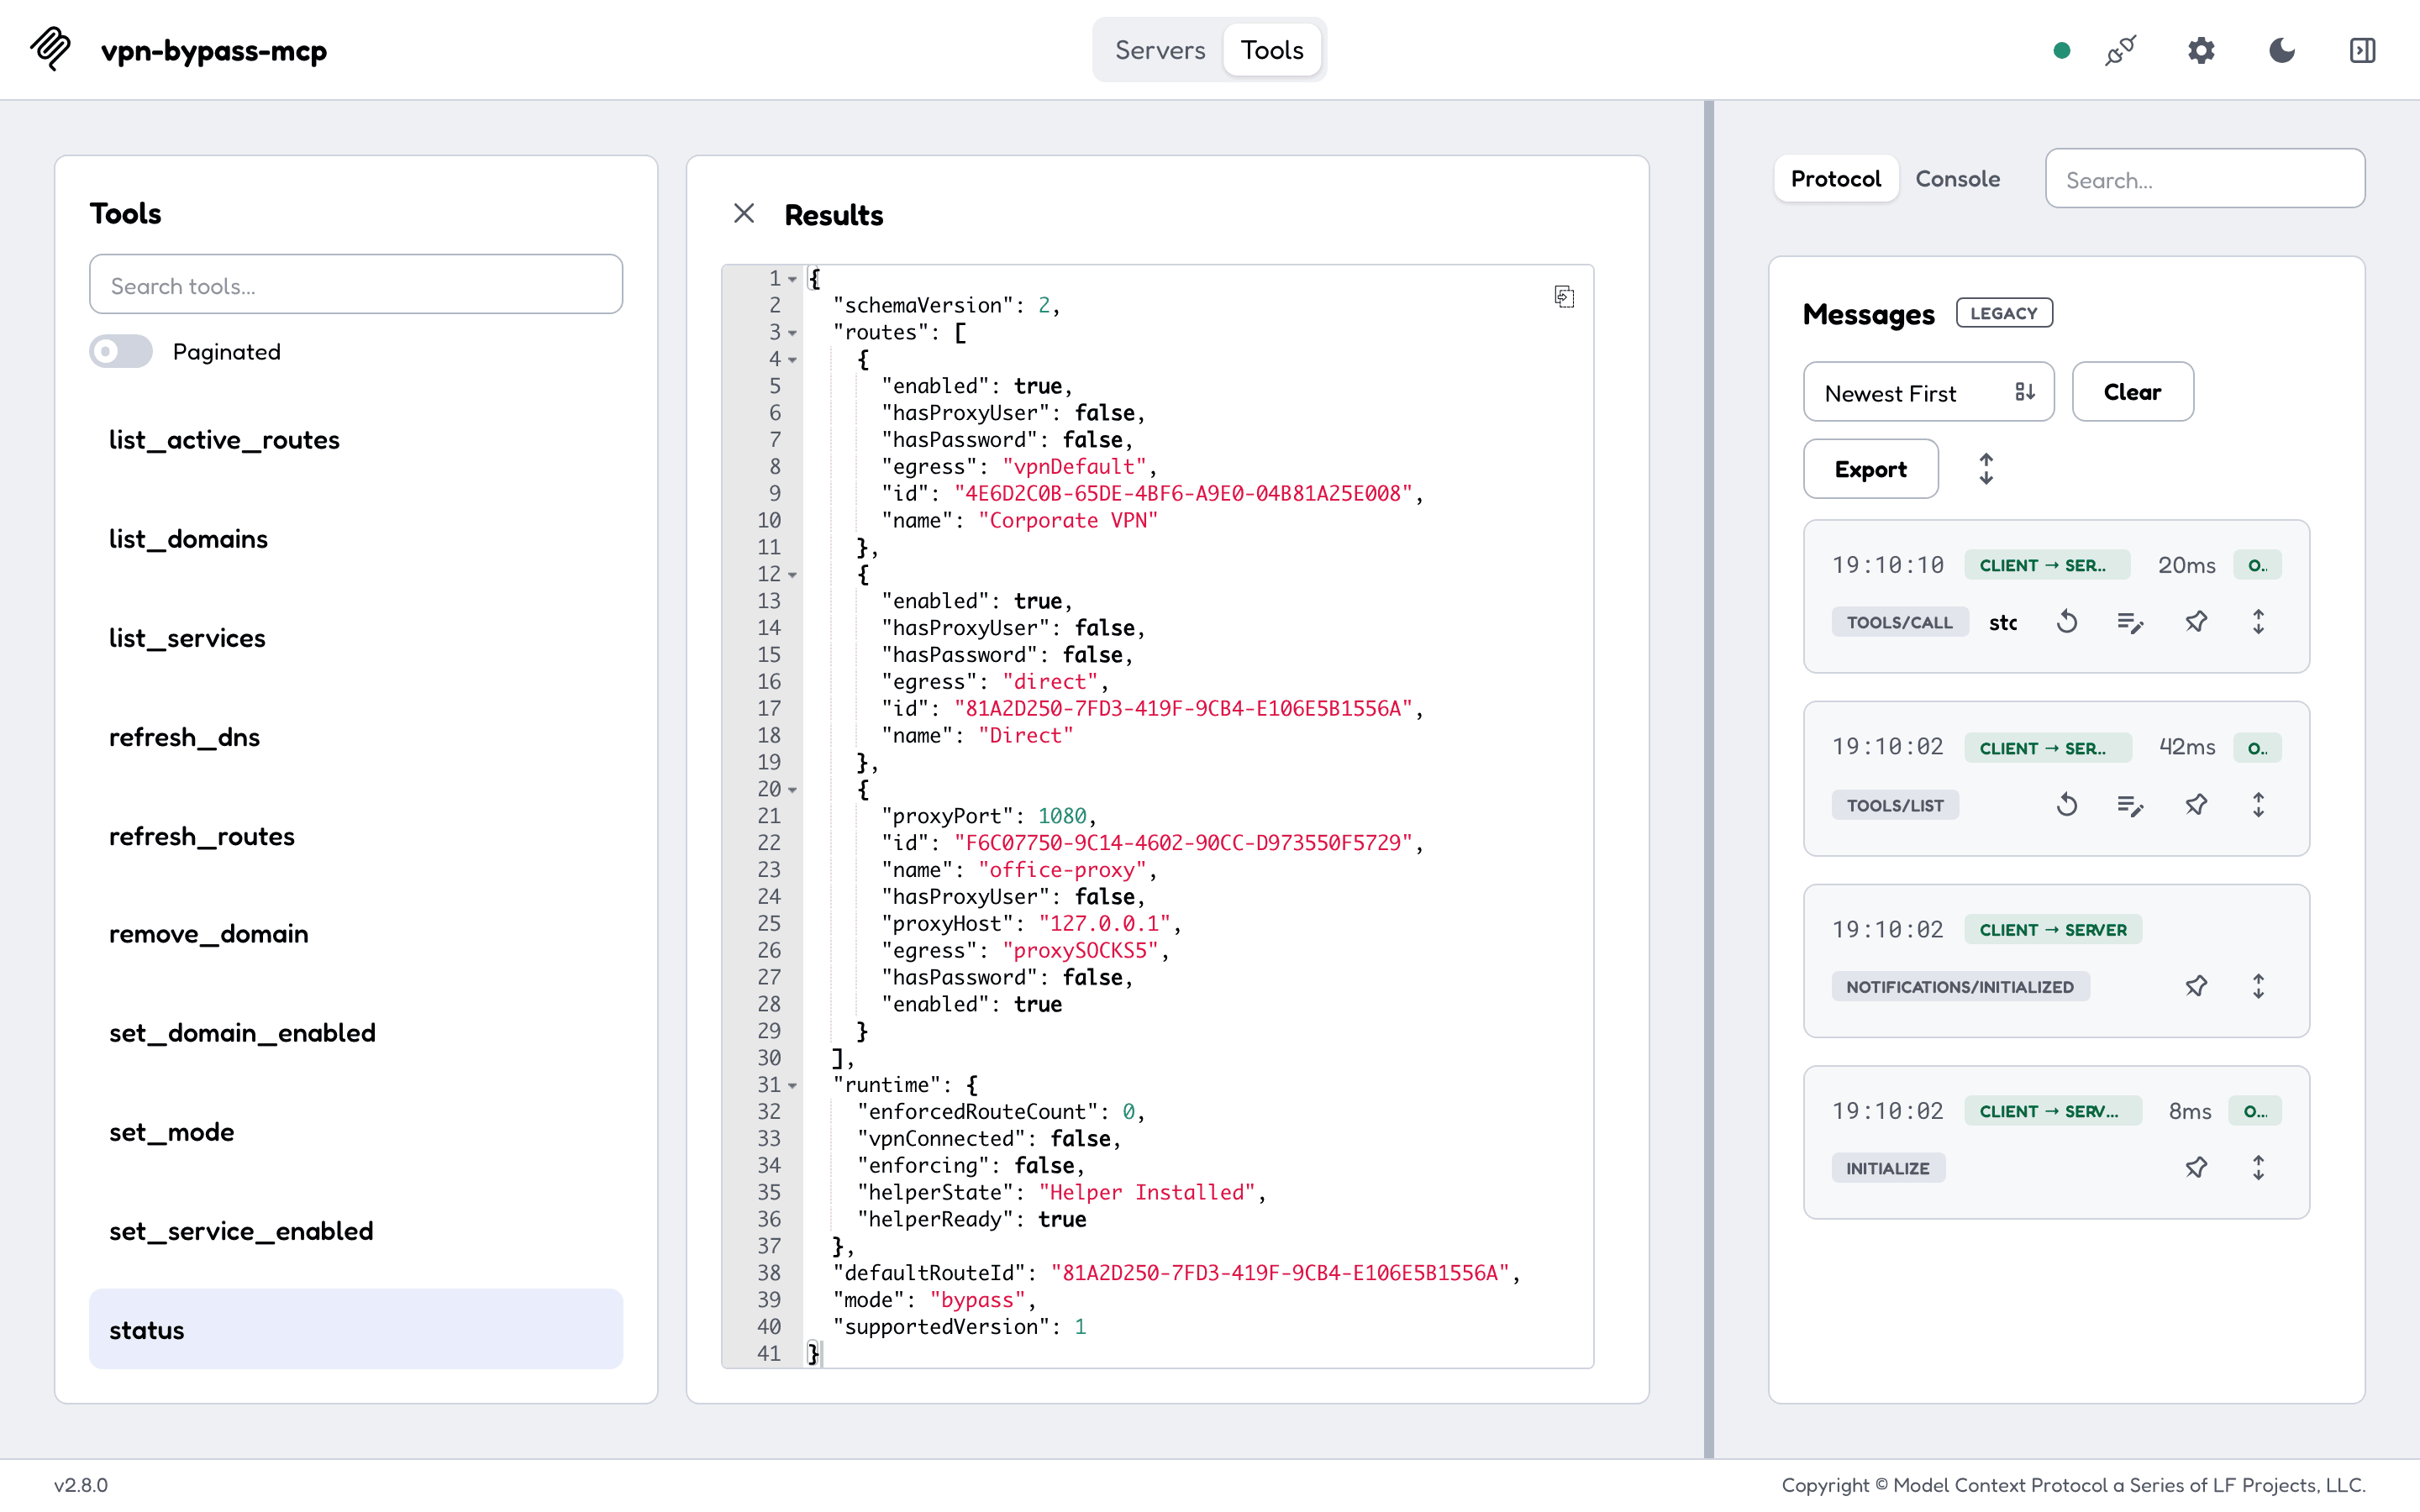The image size is (2420, 1512).
Task: Switch to the Servers tab
Action: click(1160, 50)
